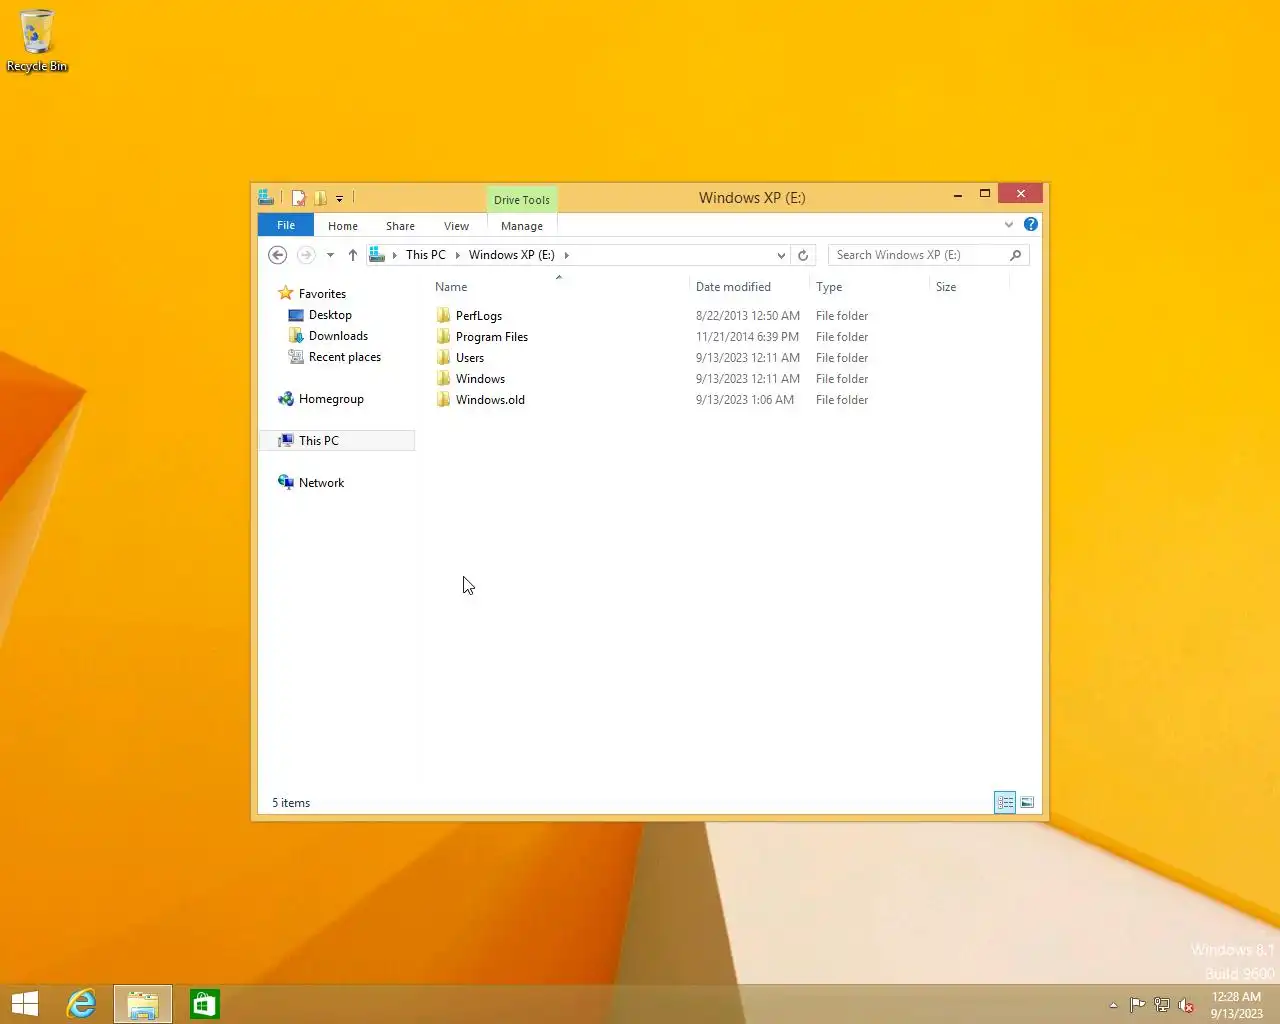Switch to the View ribbon tab
This screenshot has width=1280, height=1024.
coord(456,226)
